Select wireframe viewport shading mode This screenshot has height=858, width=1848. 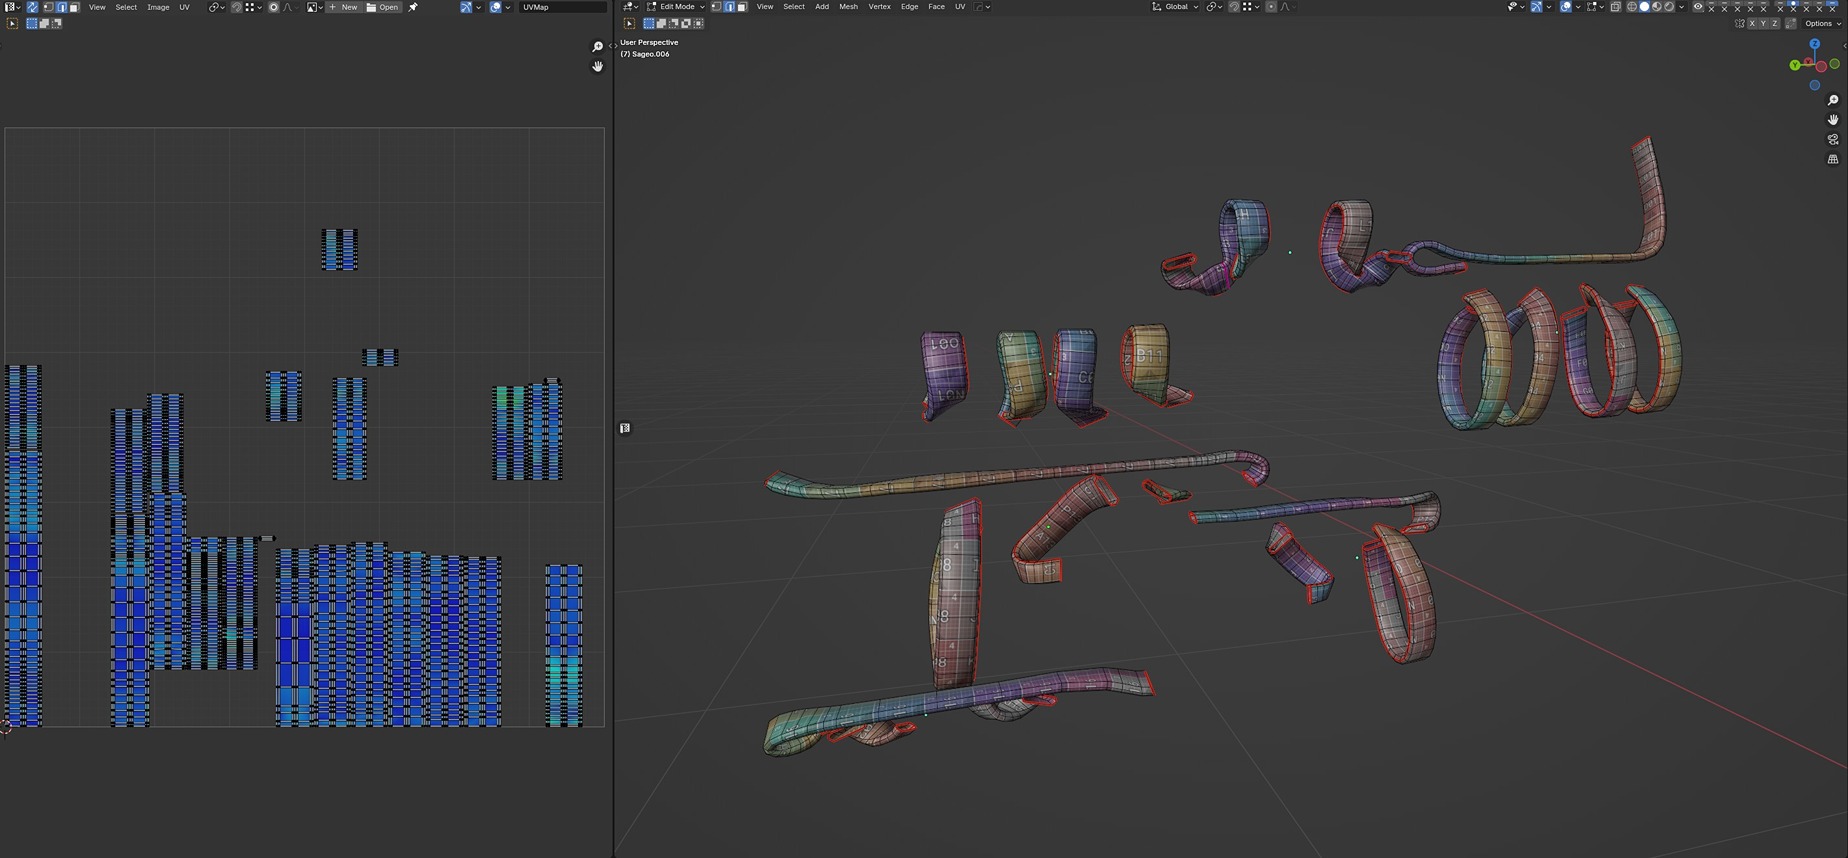click(x=1631, y=7)
